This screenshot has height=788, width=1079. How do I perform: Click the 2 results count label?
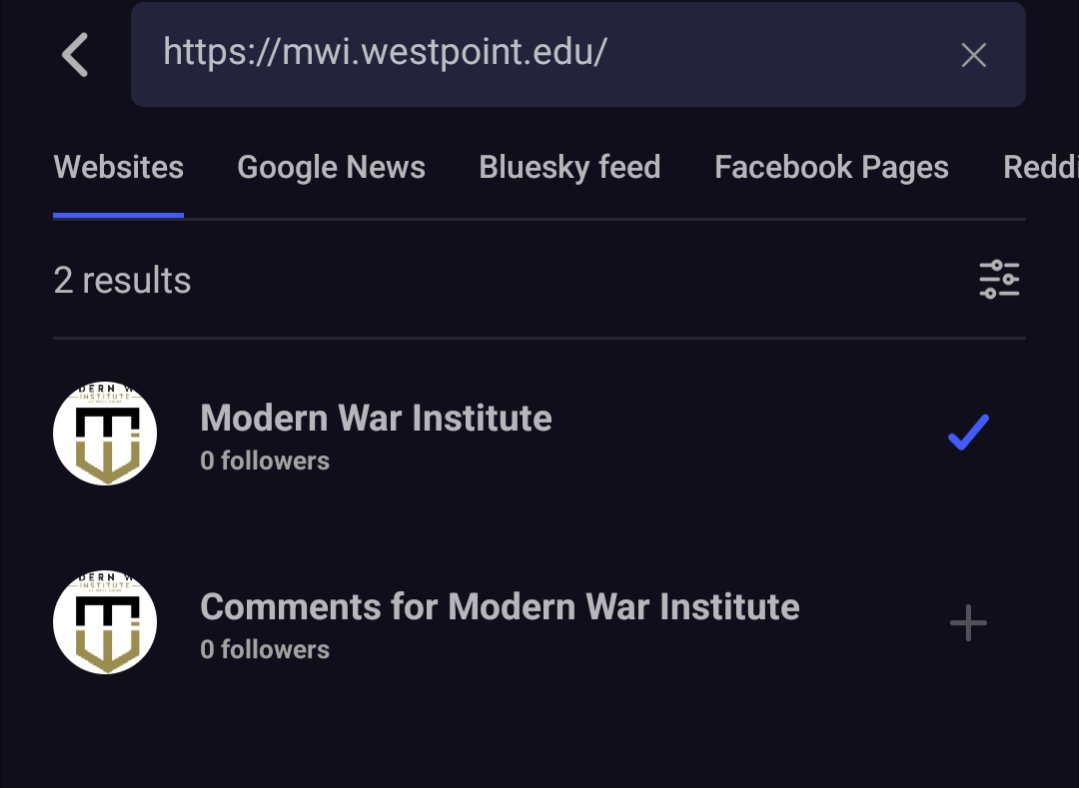click(122, 280)
